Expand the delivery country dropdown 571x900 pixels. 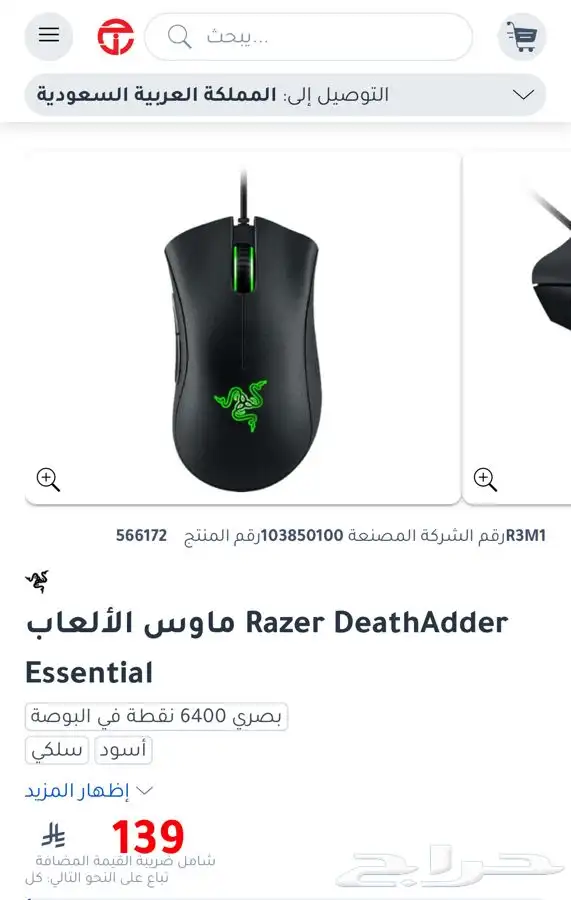pos(285,95)
